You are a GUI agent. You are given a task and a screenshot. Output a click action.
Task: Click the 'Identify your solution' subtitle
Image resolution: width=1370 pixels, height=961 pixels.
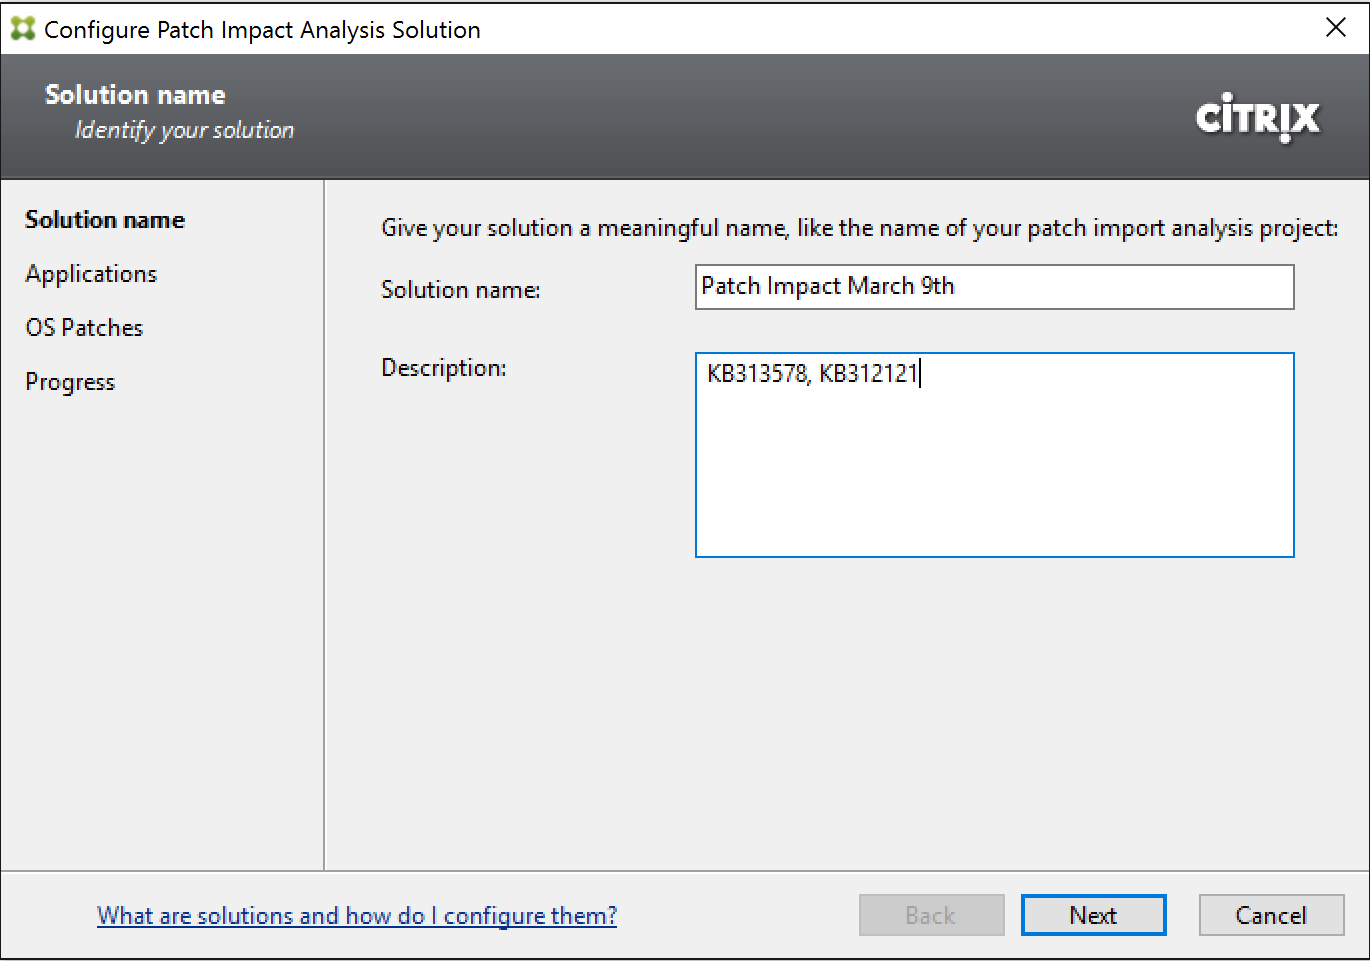pos(184,130)
